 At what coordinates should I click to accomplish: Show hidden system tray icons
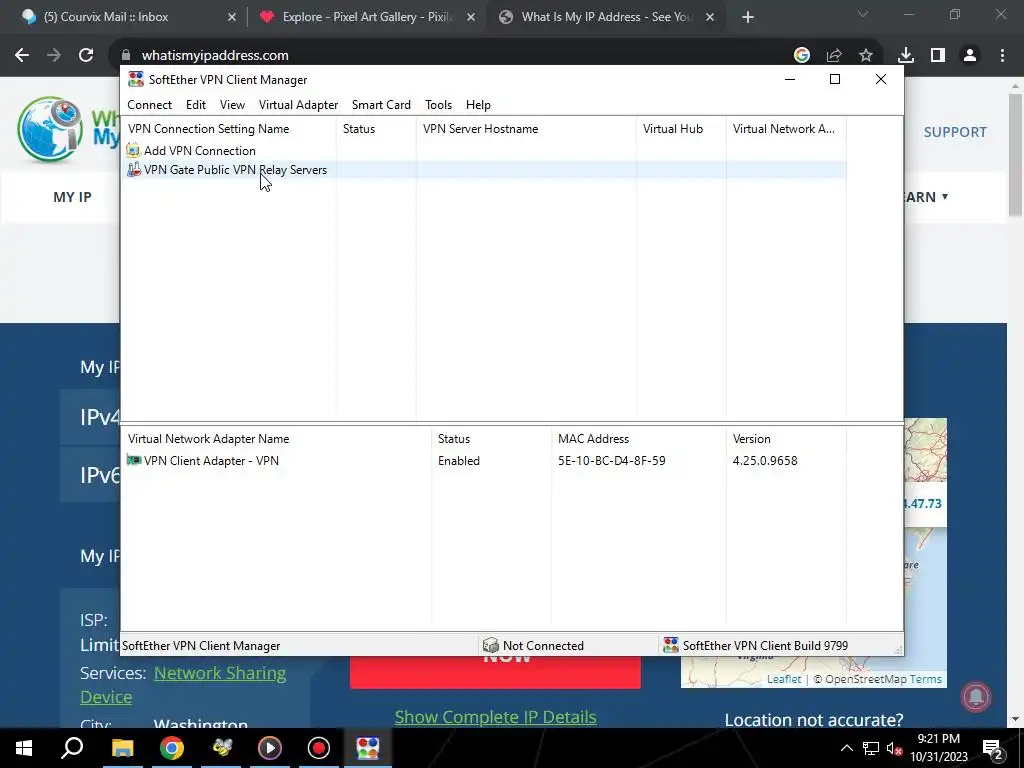click(846, 748)
